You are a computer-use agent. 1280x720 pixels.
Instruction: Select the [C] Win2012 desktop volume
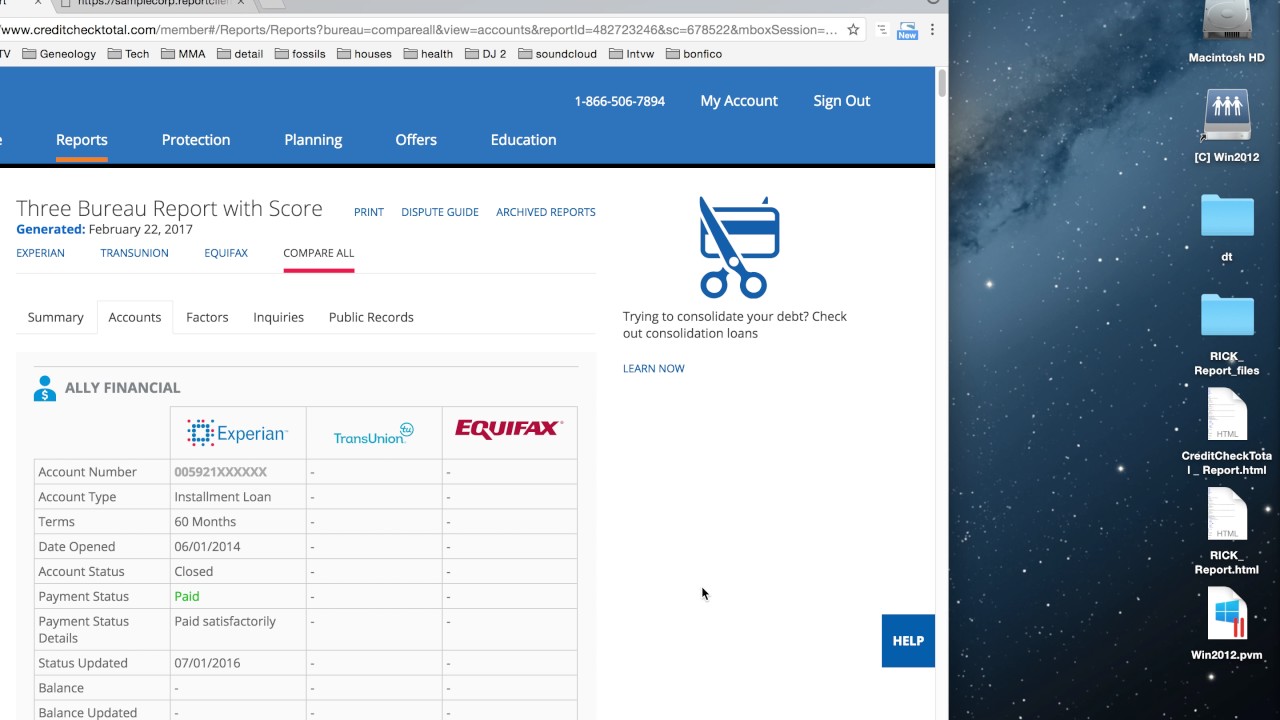[1227, 126]
